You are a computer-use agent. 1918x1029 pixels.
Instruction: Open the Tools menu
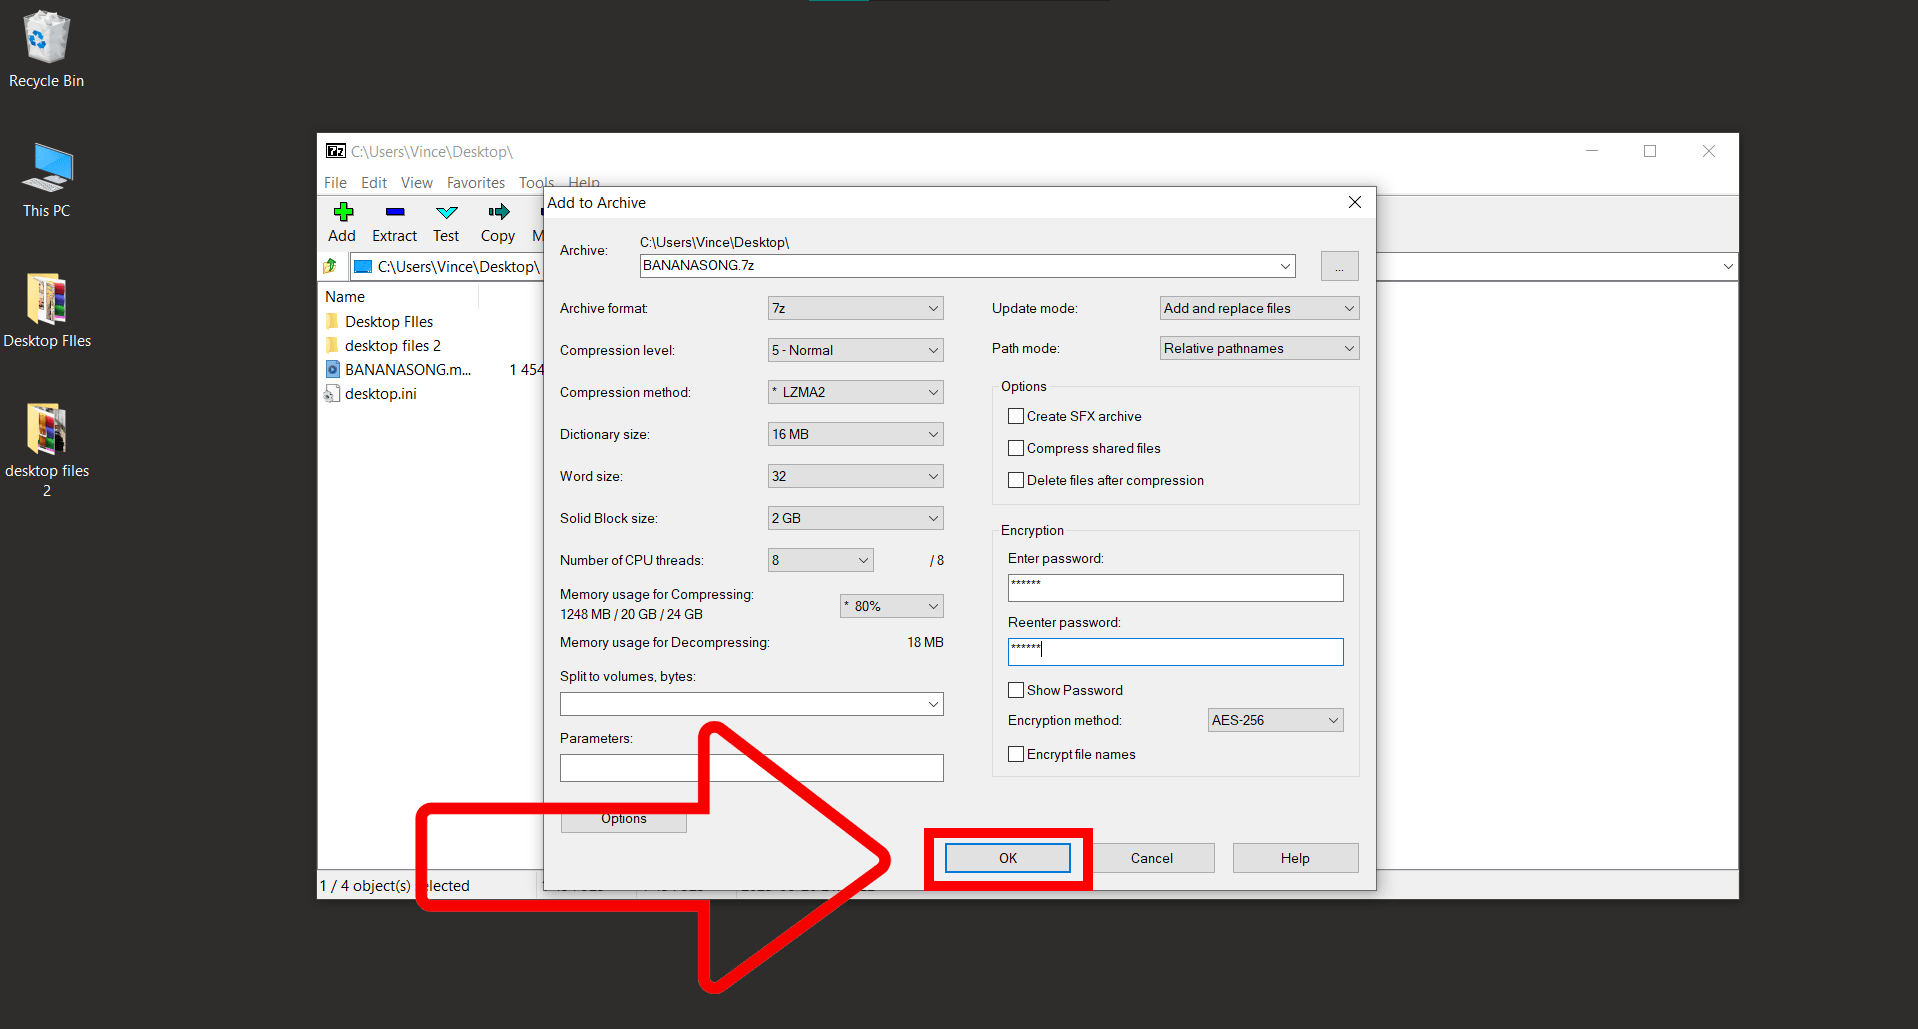(x=536, y=182)
